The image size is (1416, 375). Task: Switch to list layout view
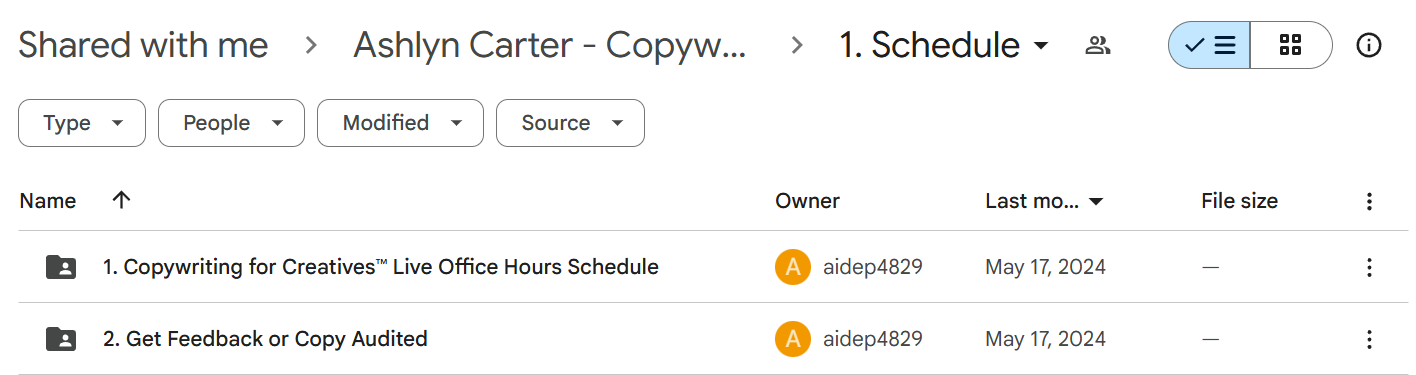point(1209,45)
